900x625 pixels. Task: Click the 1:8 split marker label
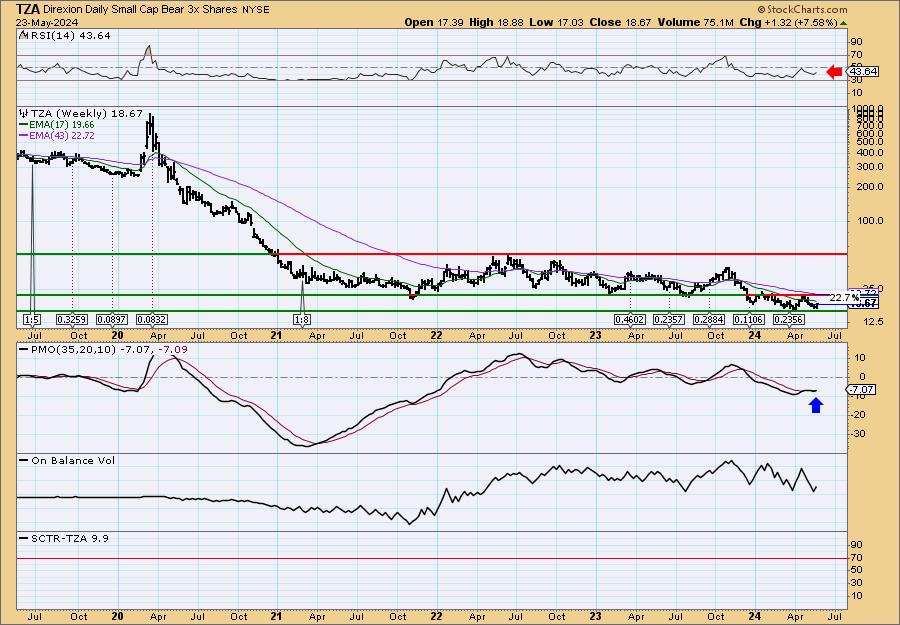(x=302, y=319)
